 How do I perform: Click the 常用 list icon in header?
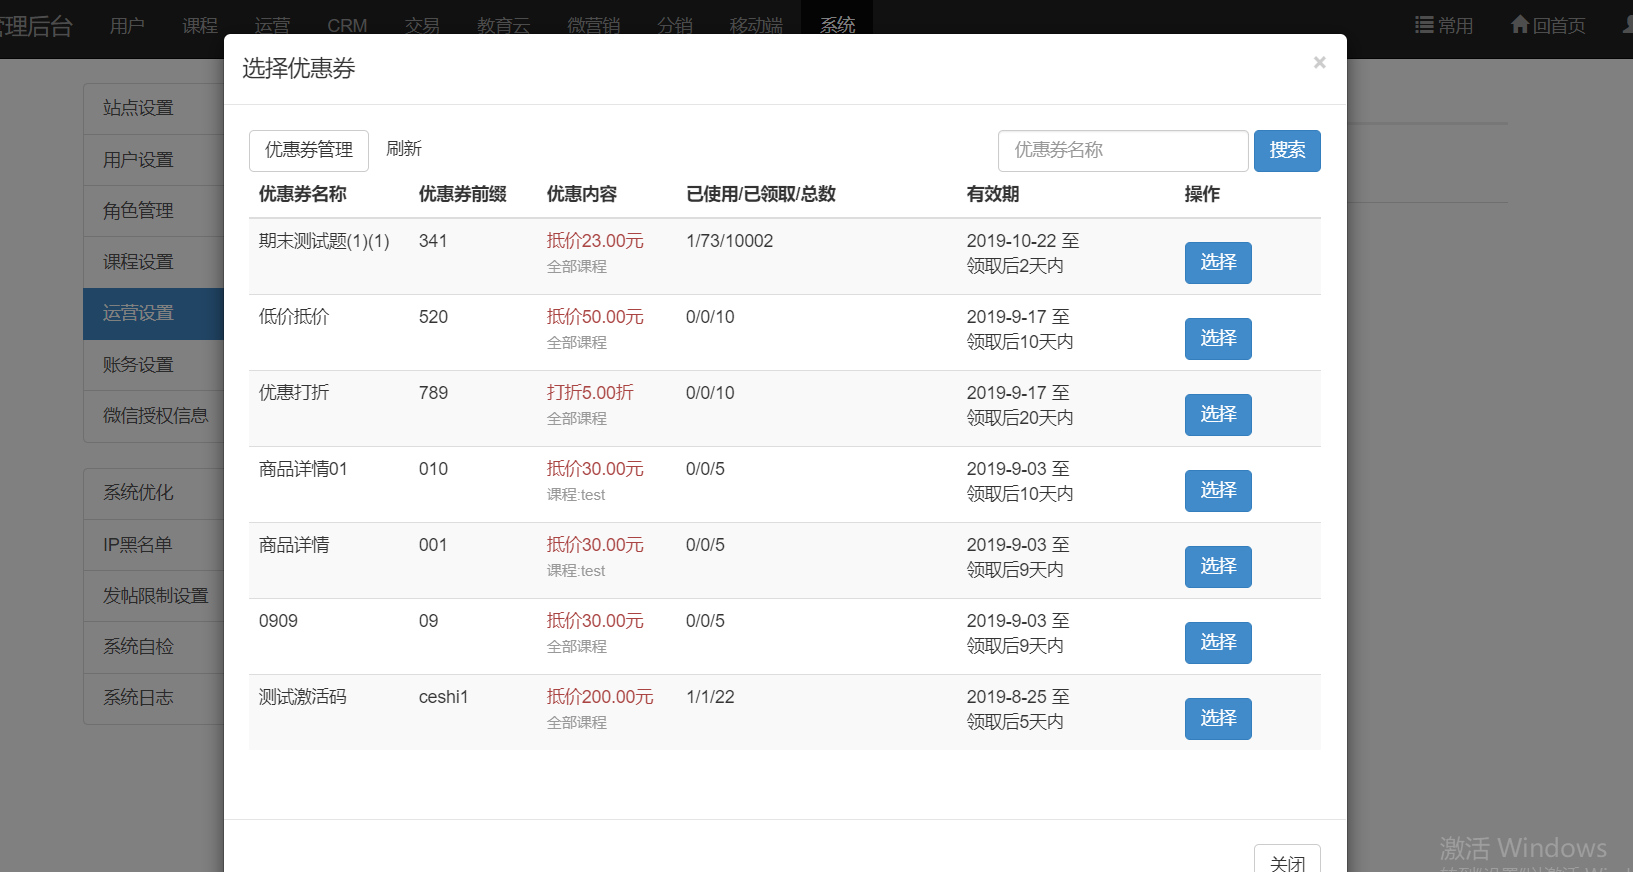(1424, 25)
